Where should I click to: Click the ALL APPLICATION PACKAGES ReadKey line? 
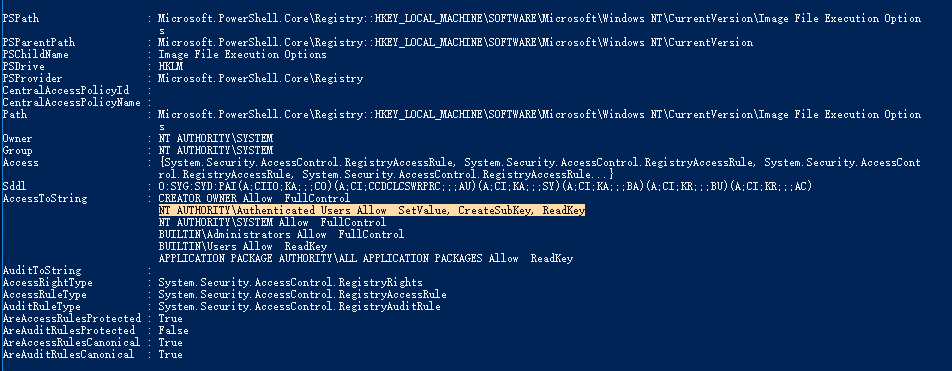(x=366, y=259)
